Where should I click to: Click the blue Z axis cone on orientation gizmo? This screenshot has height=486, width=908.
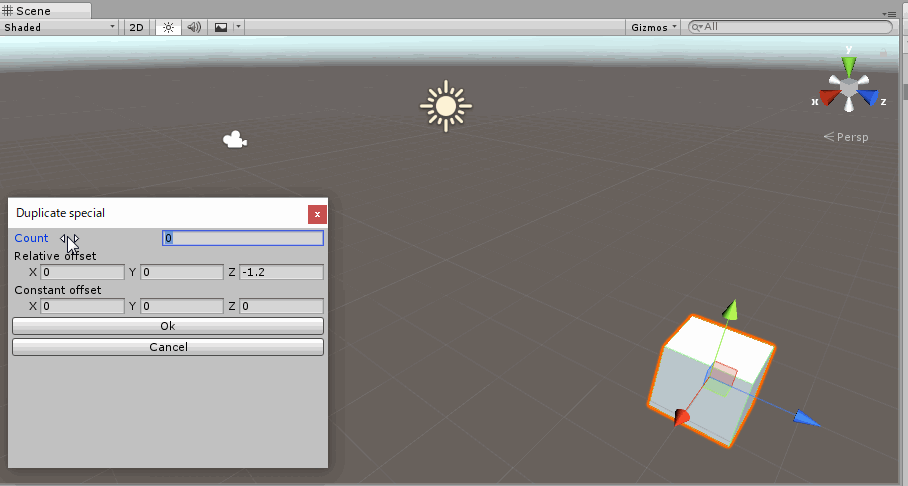868,97
